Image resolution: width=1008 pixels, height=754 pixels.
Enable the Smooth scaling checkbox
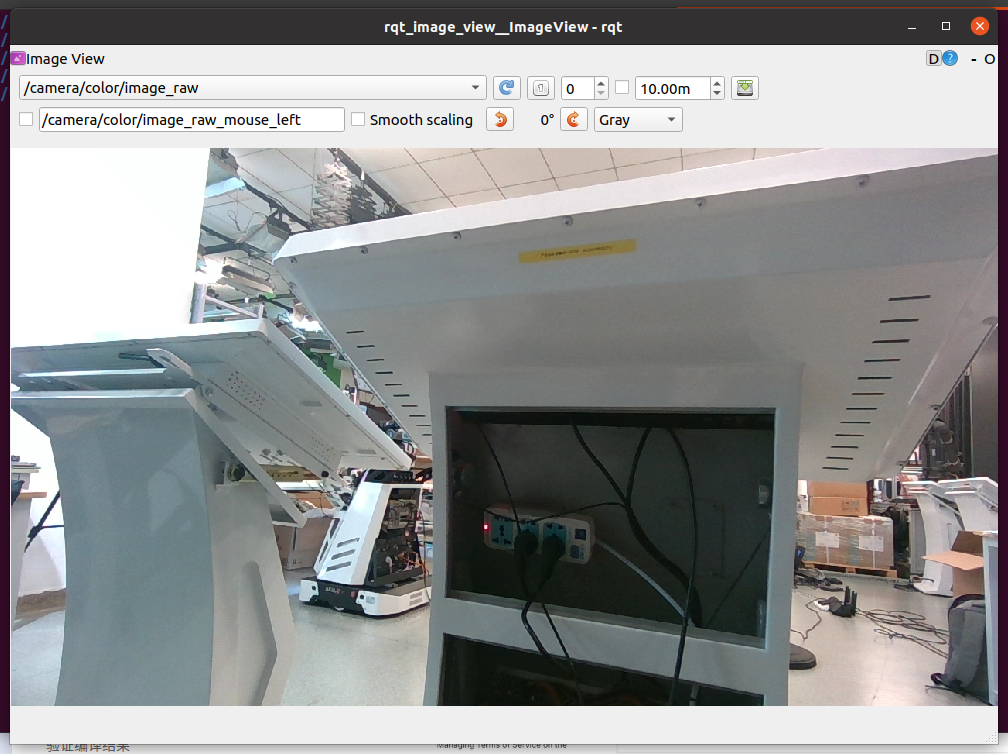click(358, 120)
